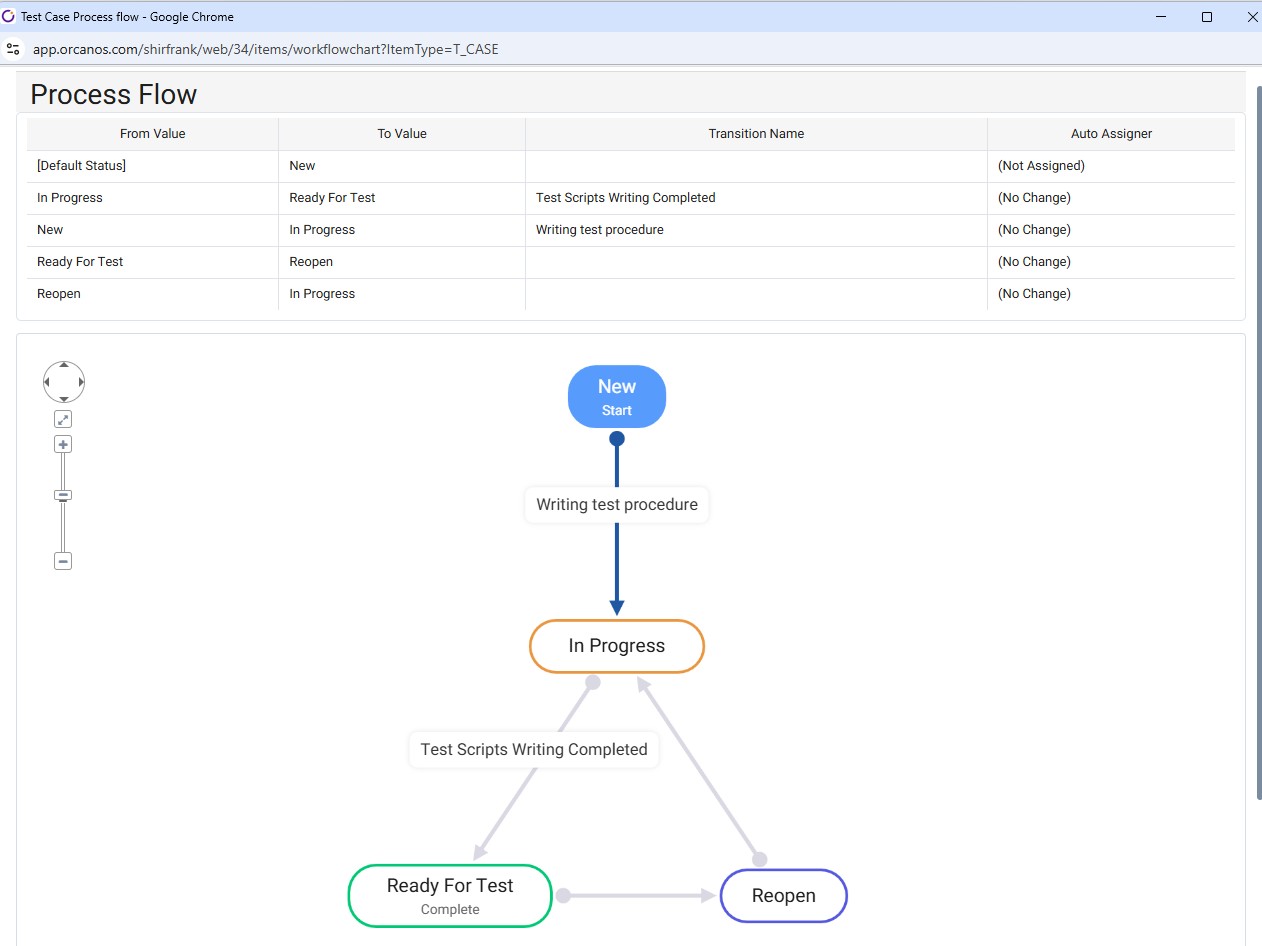
Task: Pan the diagram down with the navigator arrow
Action: pos(64,398)
